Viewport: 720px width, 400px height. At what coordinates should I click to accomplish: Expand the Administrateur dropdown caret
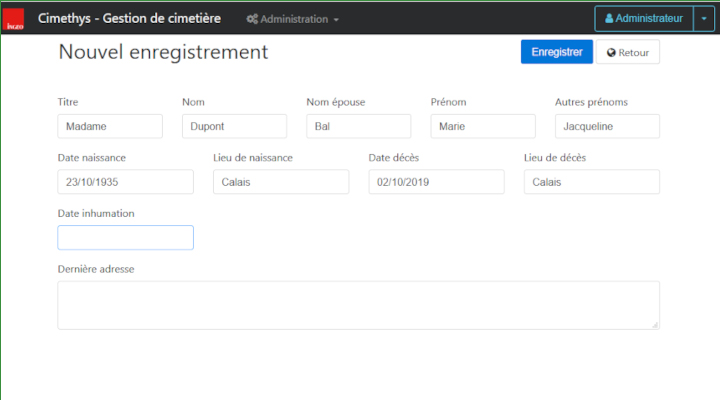[x=704, y=18]
